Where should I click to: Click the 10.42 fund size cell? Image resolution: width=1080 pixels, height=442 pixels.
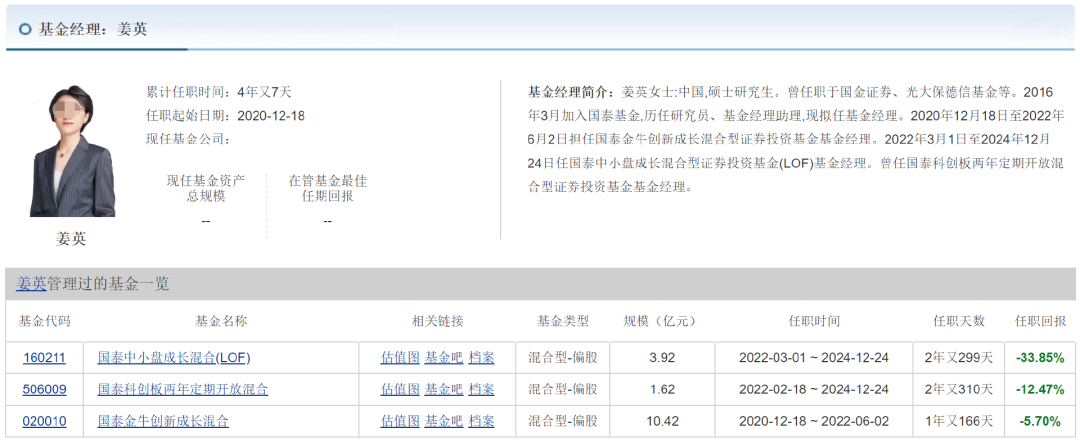[x=663, y=421]
